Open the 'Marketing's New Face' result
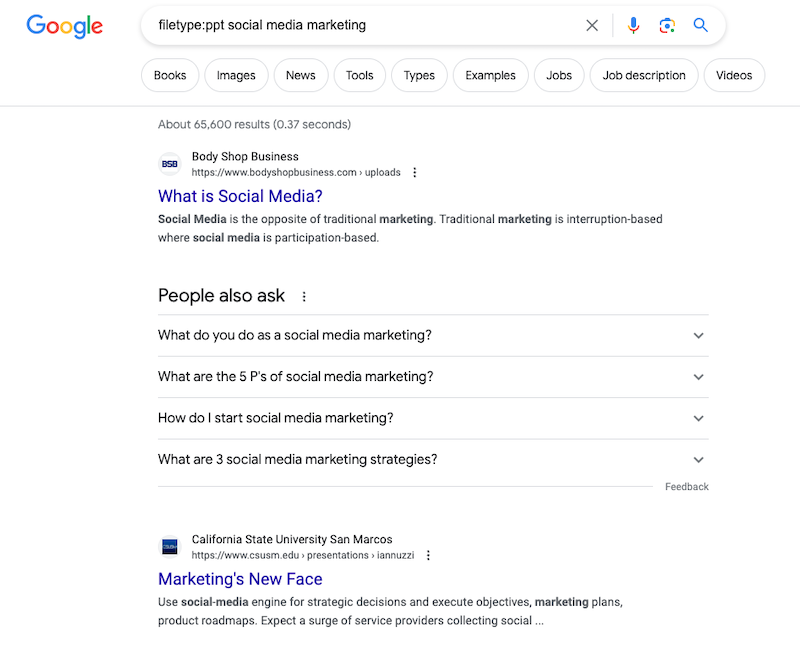 tap(240, 579)
